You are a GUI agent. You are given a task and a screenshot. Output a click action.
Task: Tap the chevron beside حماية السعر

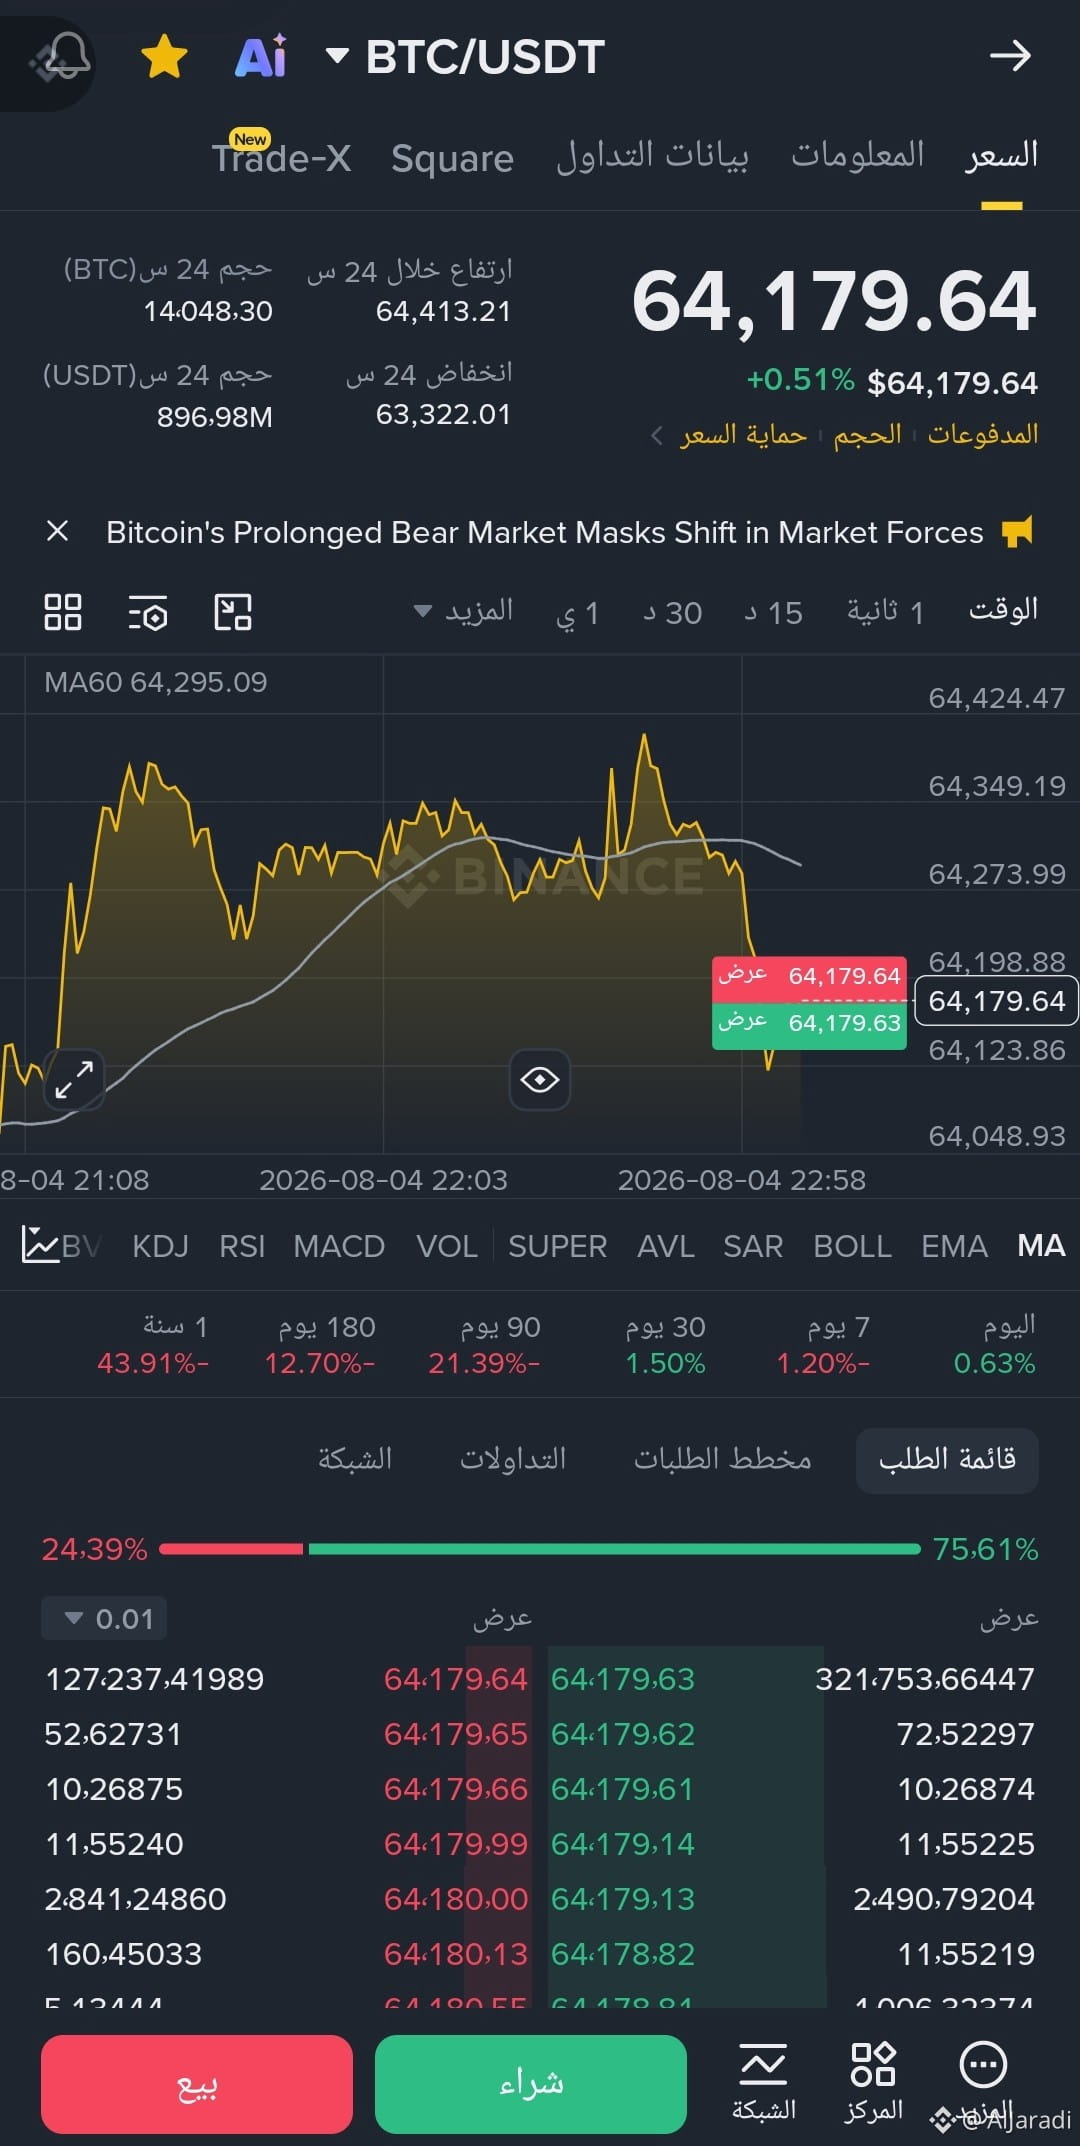[657, 435]
